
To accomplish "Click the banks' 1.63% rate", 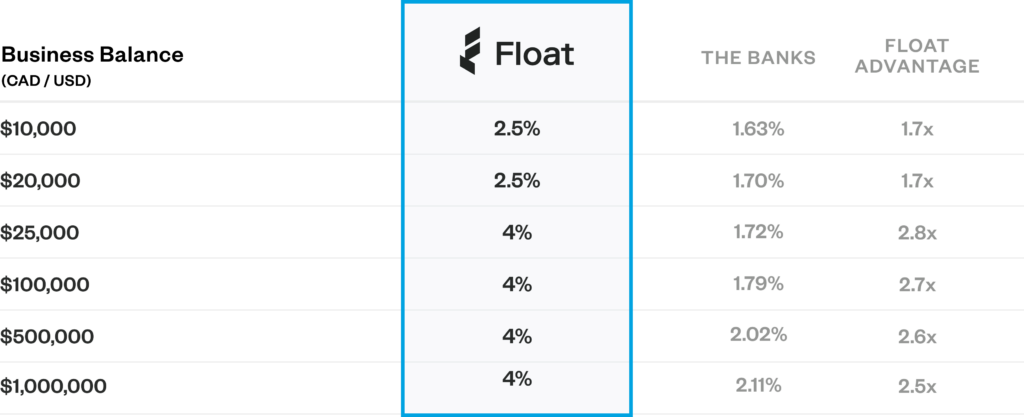I will point(758,129).
